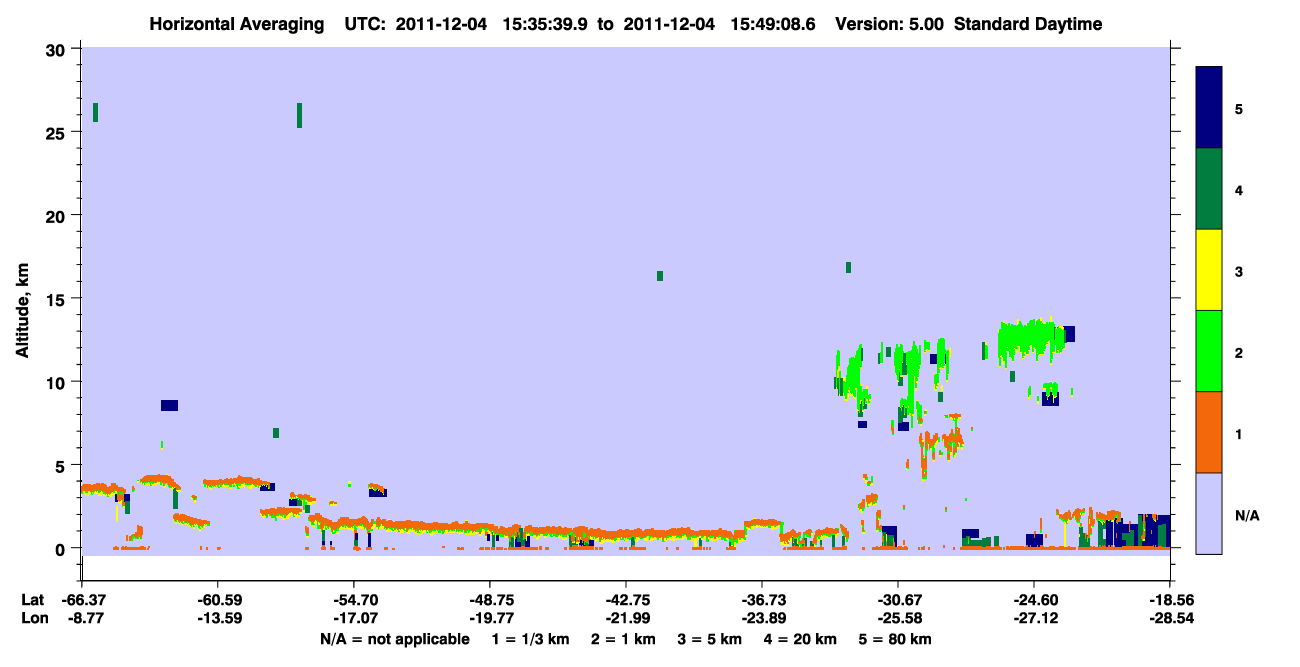The height and width of the screenshot is (667, 1300).
Task: Click longitude value -25.58
Action: [898, 618]
